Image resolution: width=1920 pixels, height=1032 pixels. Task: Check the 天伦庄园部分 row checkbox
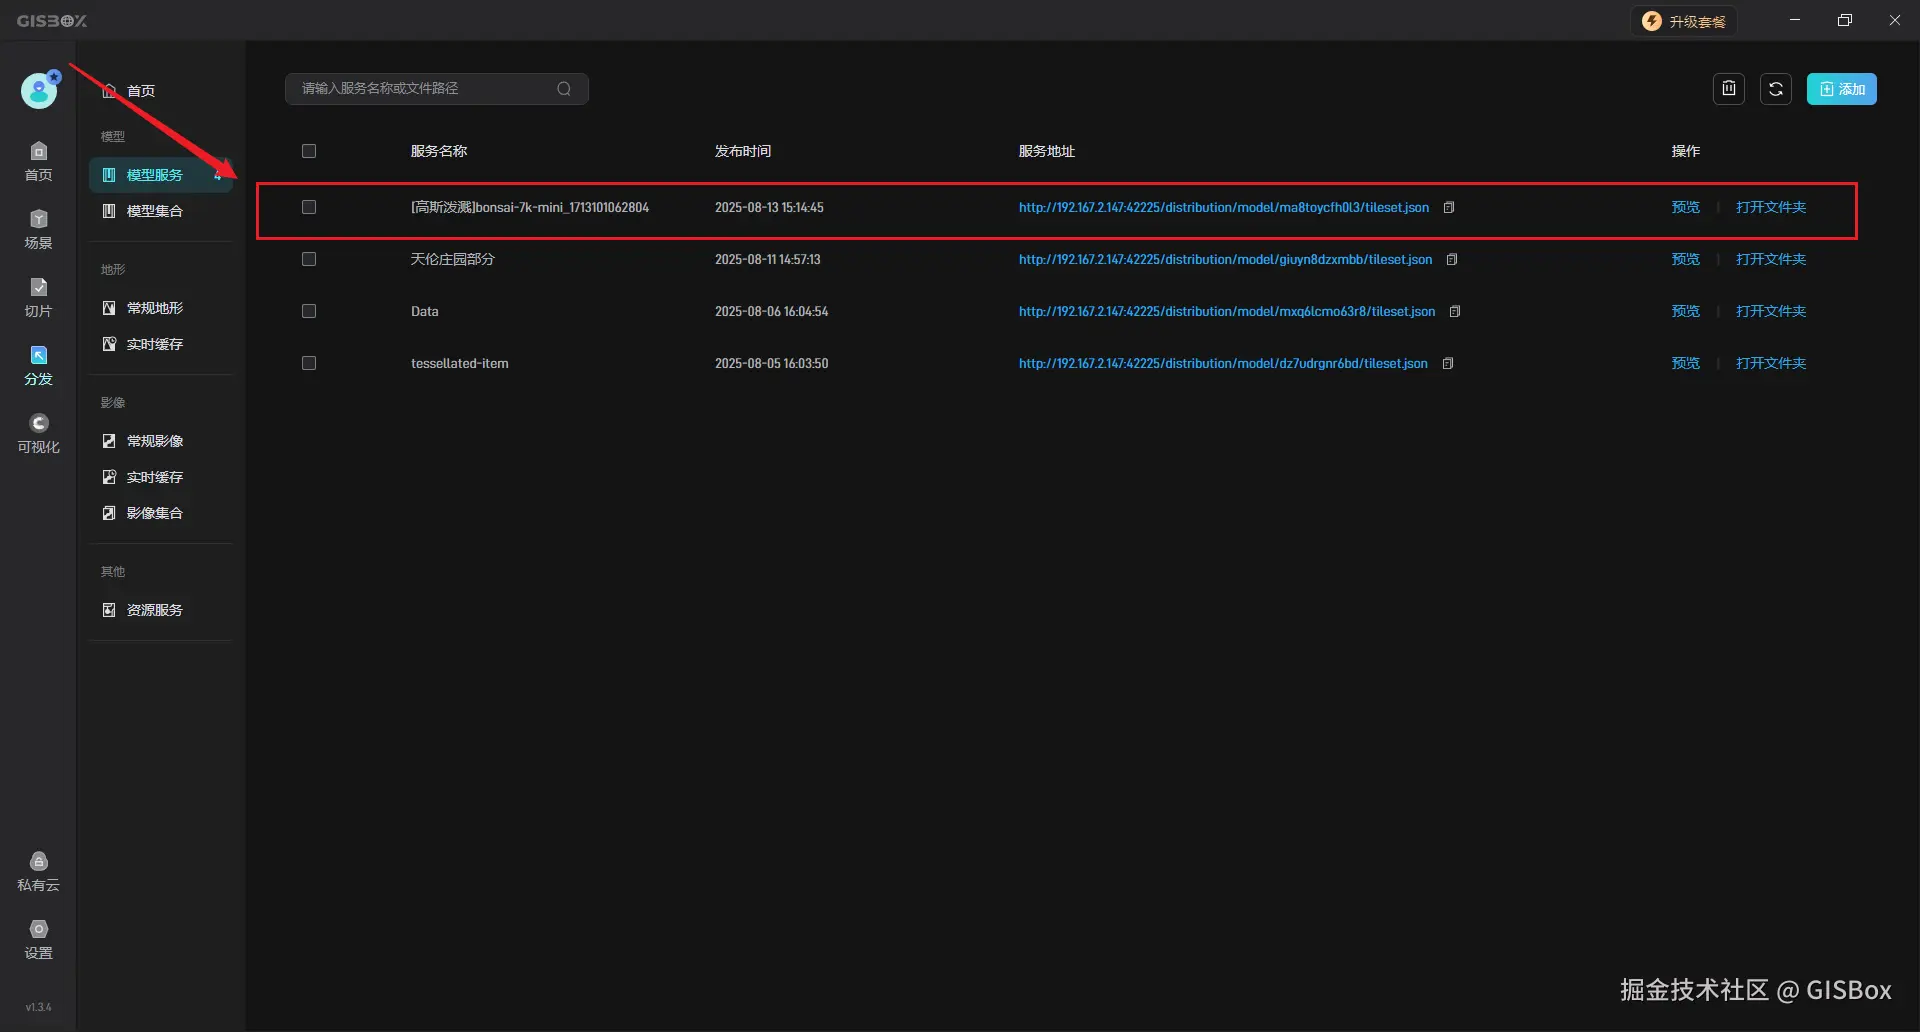[x=309, y=259]
